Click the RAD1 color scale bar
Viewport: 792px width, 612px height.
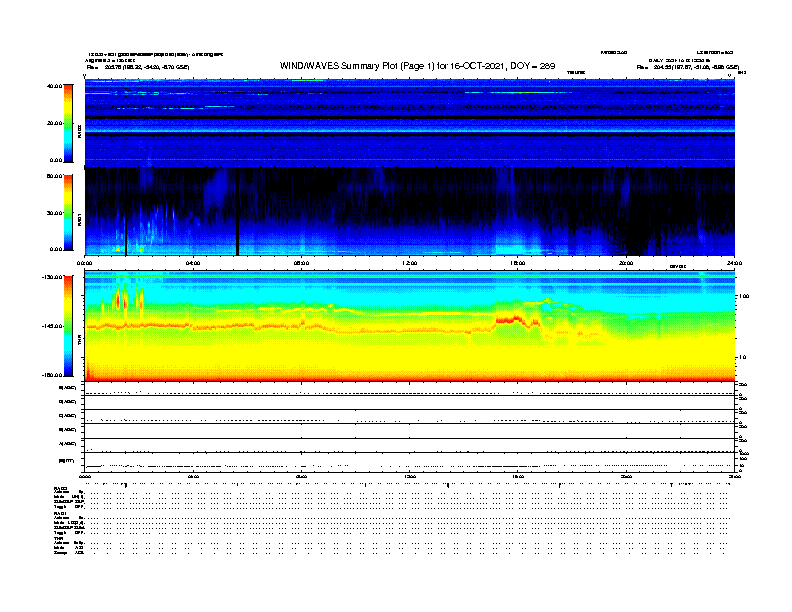[68, 213]
